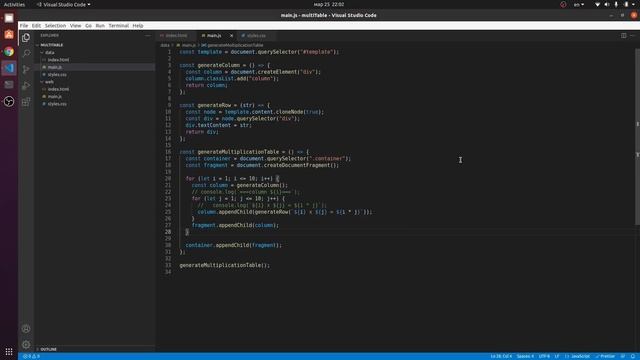
Task: Click the UTF-8 encoding indicator
Action: 544,356
